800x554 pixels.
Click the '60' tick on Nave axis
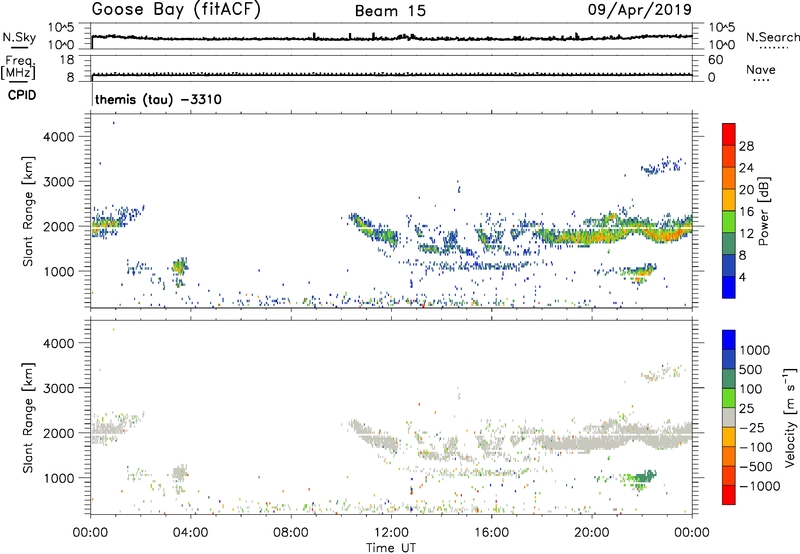[x=715, y=60]
